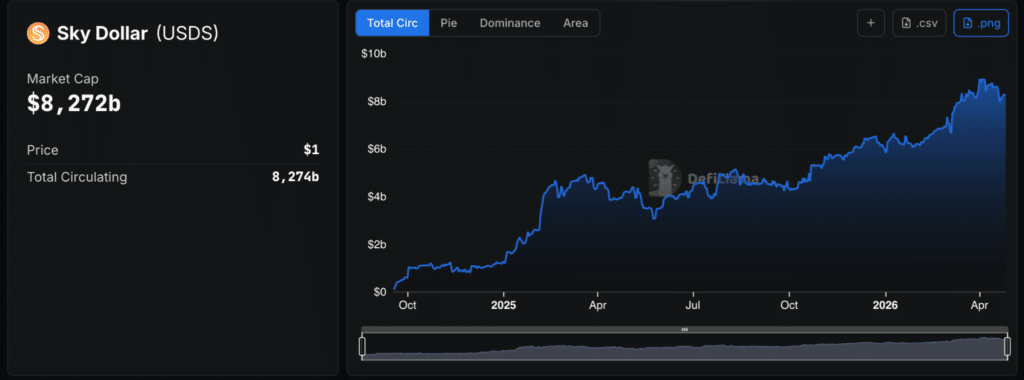This screenshot has height=380, width=1024.
Task: Switch to the Area chart tab
Action: click(x=575, y=23)
